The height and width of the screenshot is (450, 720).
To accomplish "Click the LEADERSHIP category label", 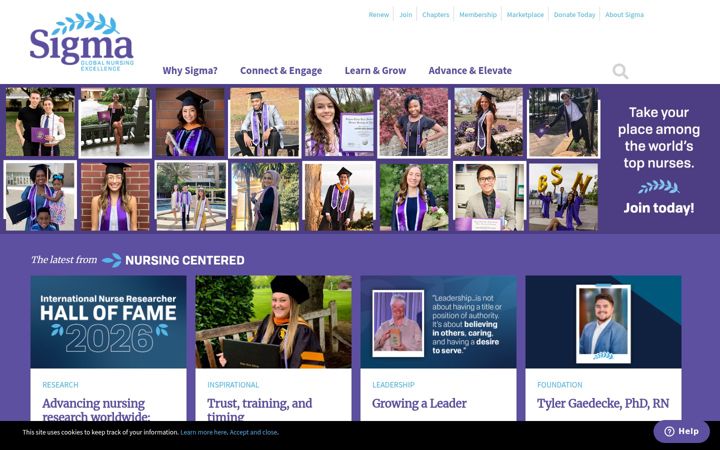I will pyautogui.click(x=394, y=385).
